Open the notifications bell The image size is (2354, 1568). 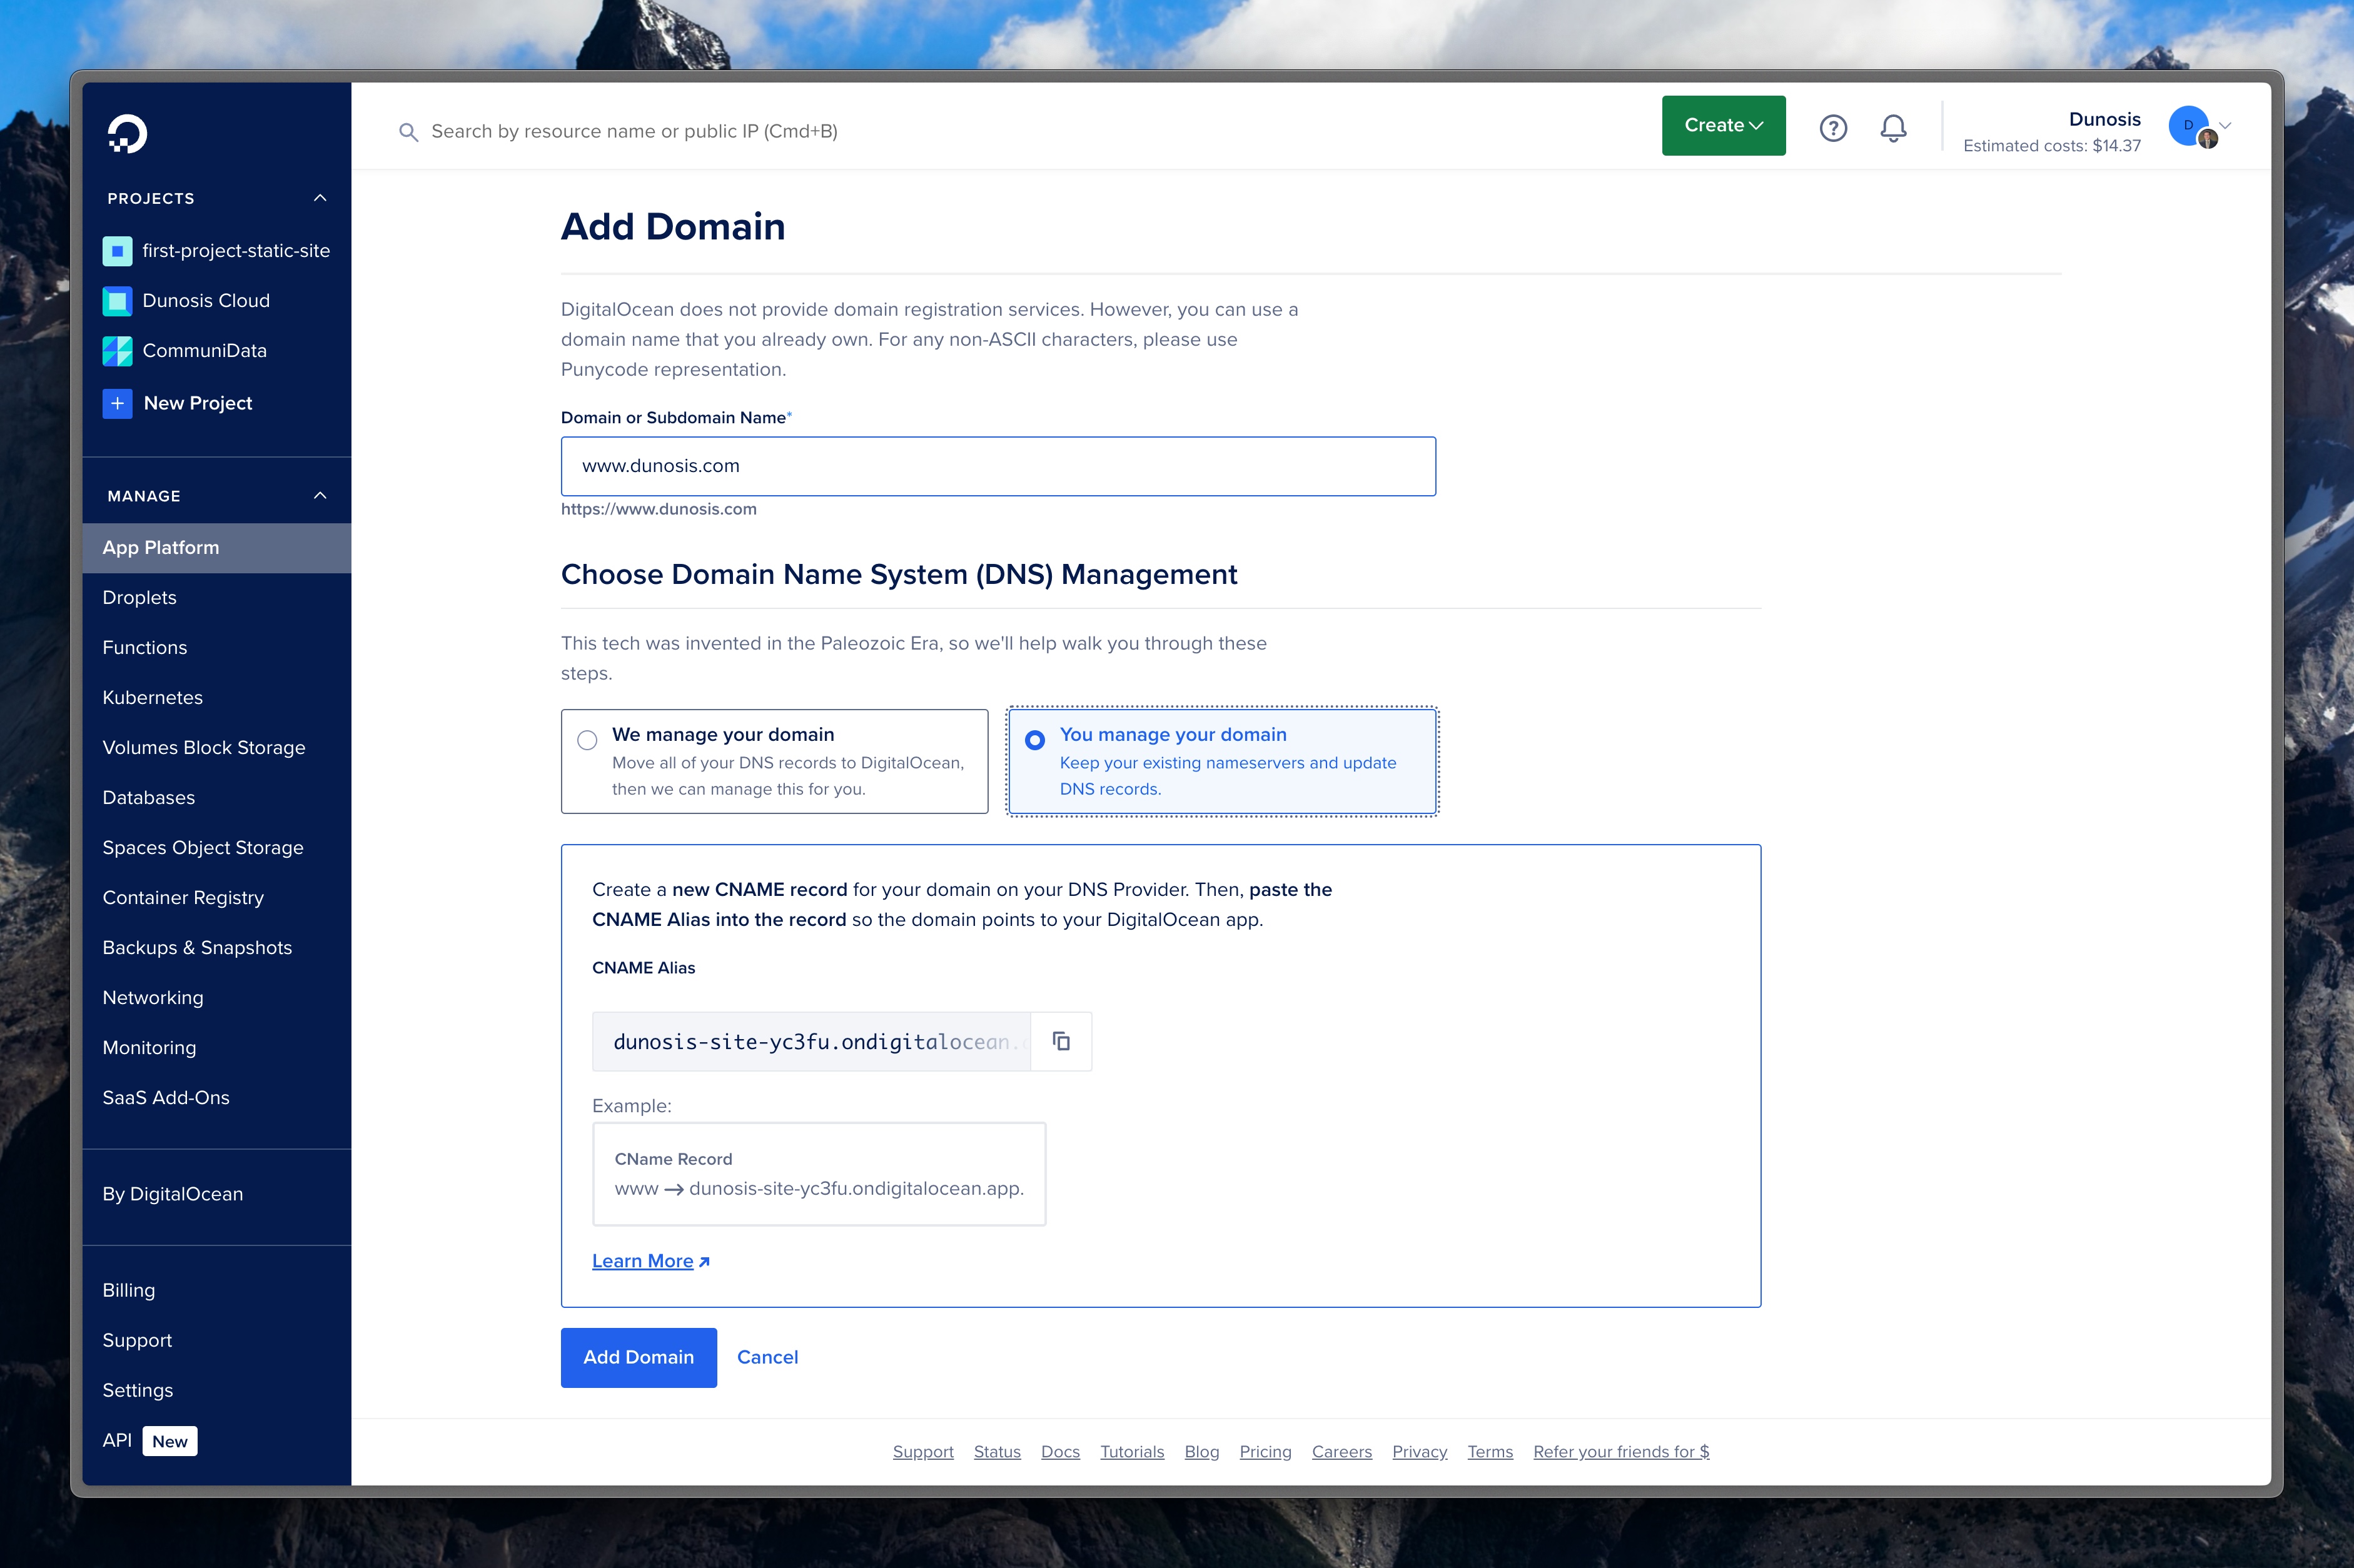click(1892, 128)
